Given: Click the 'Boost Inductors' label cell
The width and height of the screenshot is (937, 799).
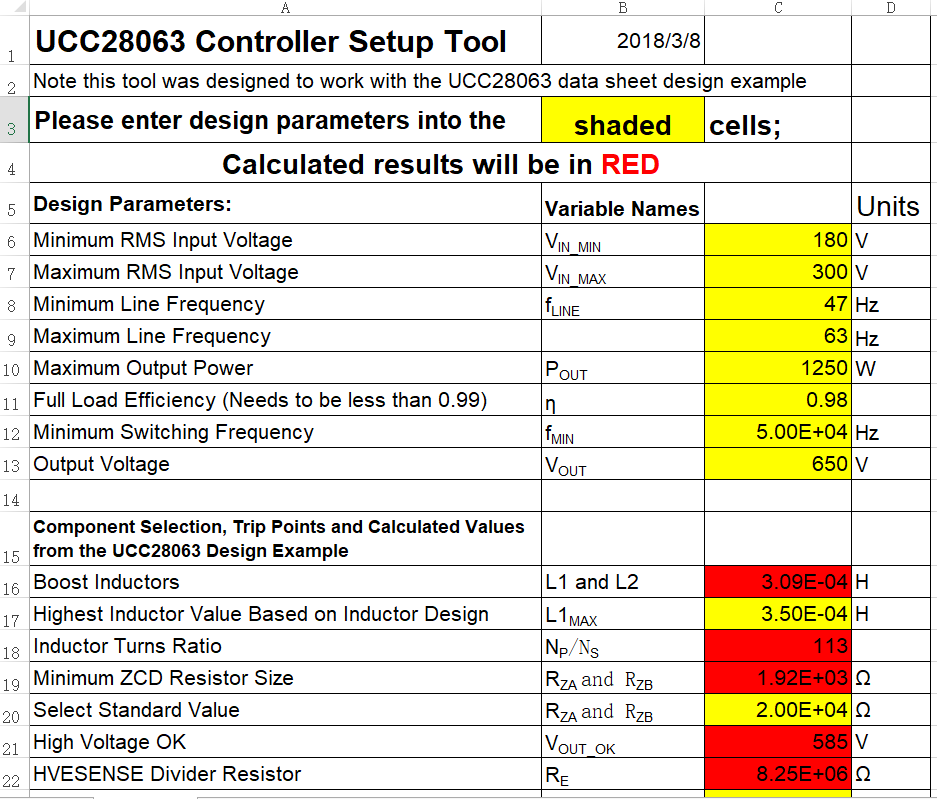Looking at the screenshot, I should (x=285, y=581).
